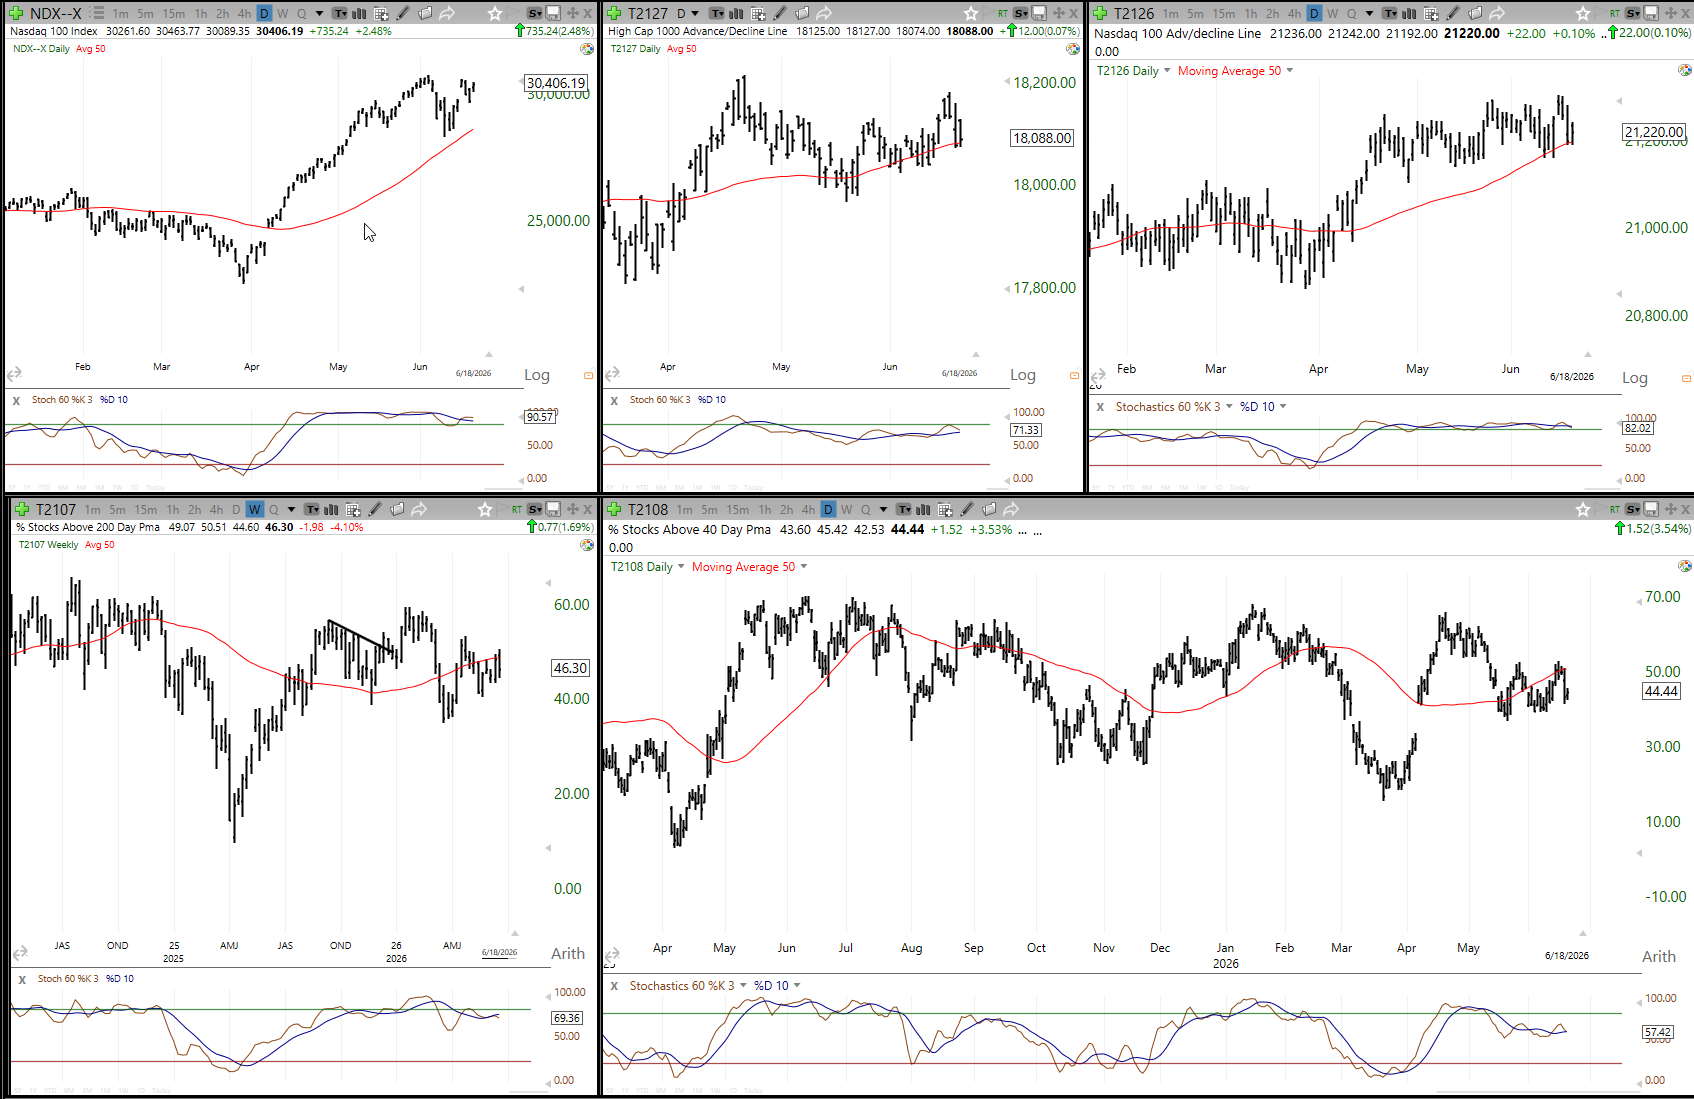Expand the T2108 Daily plot dropdown
Viewport: 1694px width, 1099px height.
click(681, 567)
